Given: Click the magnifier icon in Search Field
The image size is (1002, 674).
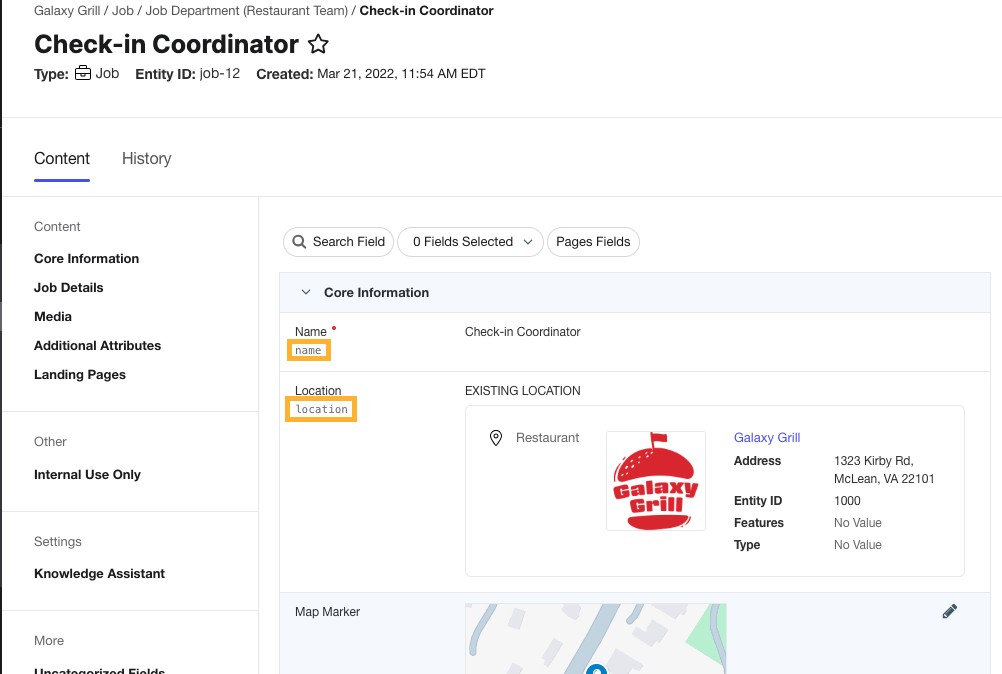Looking at the screenshot, I should [298, 242].
